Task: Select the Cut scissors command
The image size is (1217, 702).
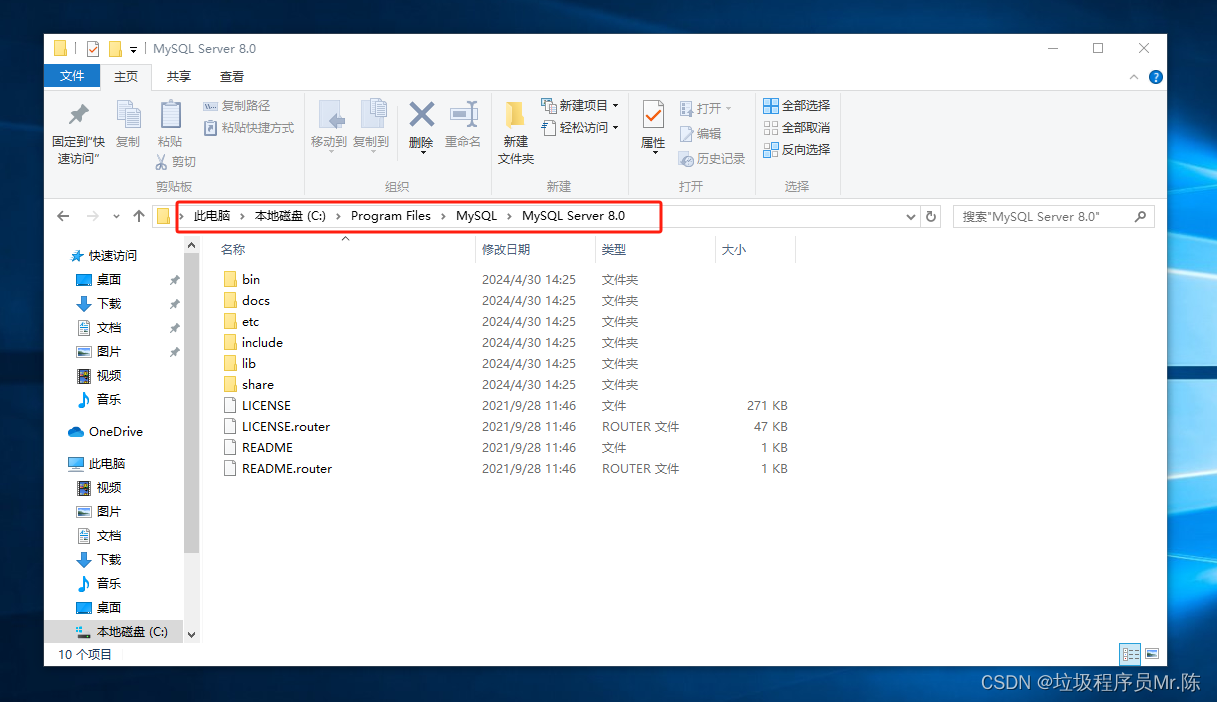Action: [176, 161]
